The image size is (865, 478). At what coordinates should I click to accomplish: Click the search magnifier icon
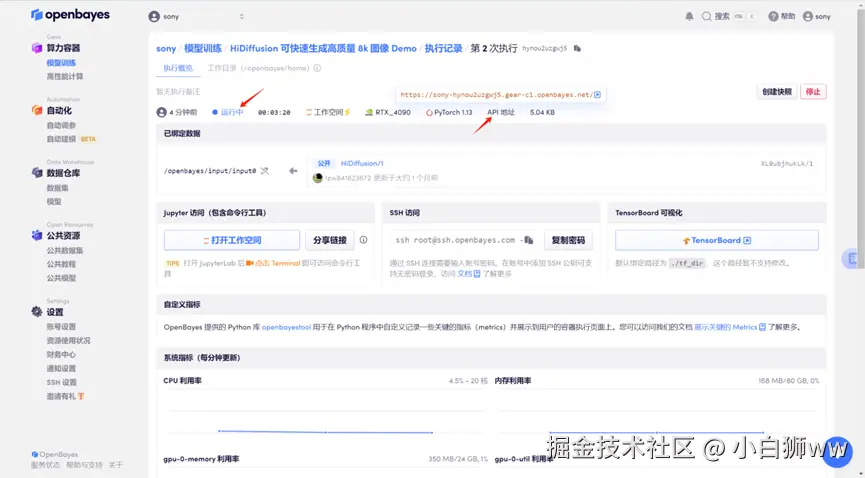tap(707, 17)
